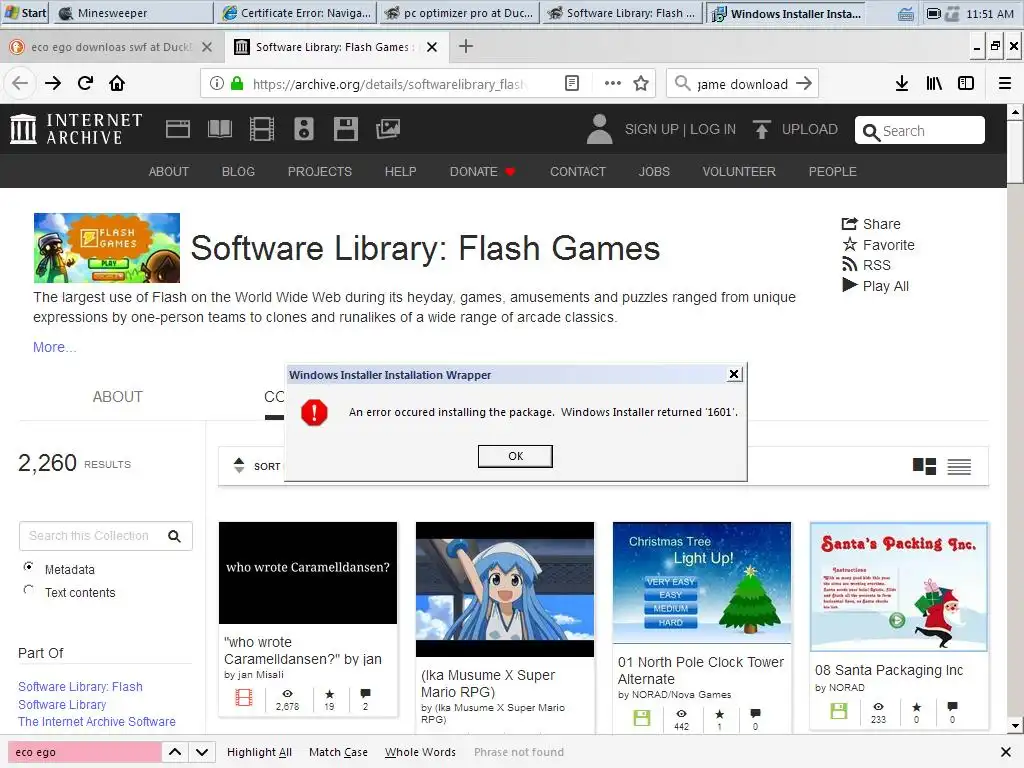The height and width of the screenshot is (768, 1024).
Task: Toggle Match Case in find bar
Action: coord(338,752)
